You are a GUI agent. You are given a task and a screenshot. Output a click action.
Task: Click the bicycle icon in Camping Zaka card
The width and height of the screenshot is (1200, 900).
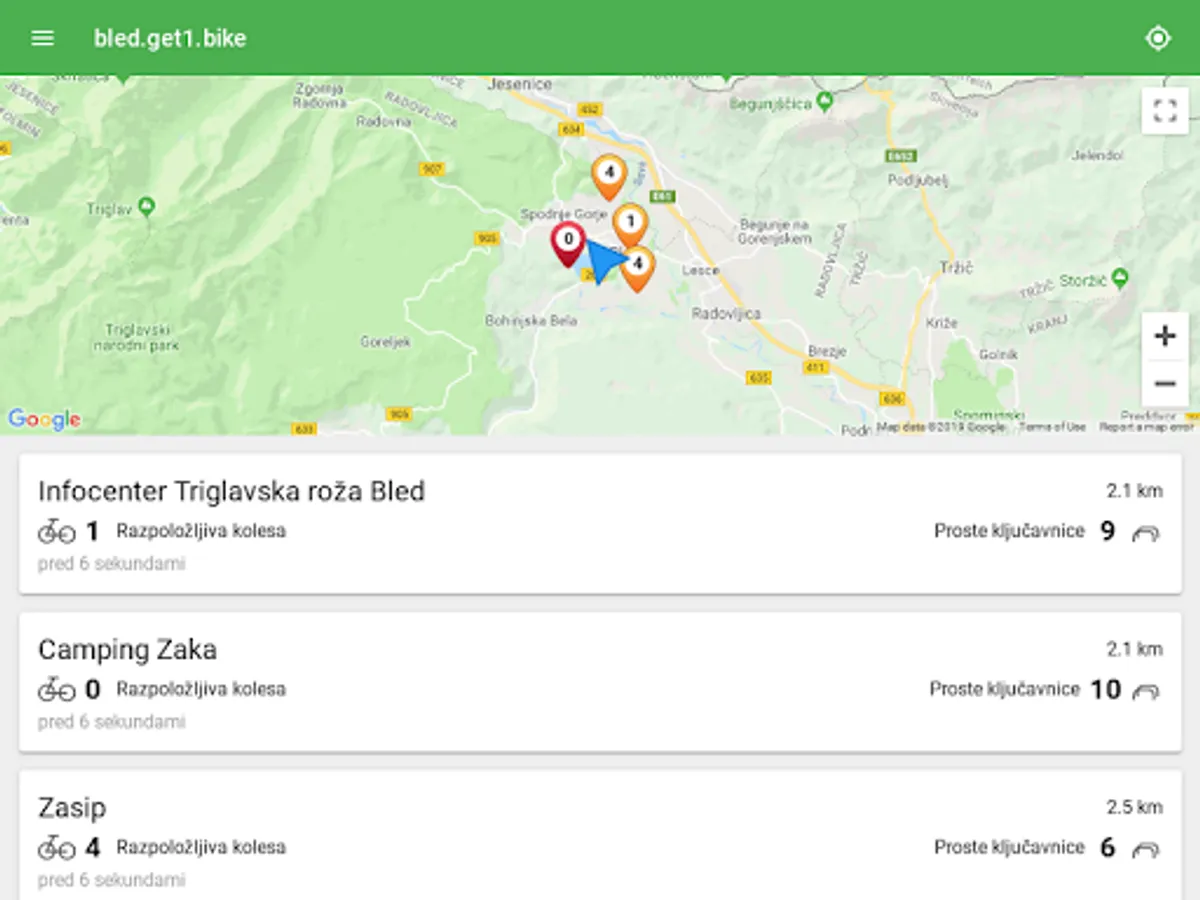(57, 689)
